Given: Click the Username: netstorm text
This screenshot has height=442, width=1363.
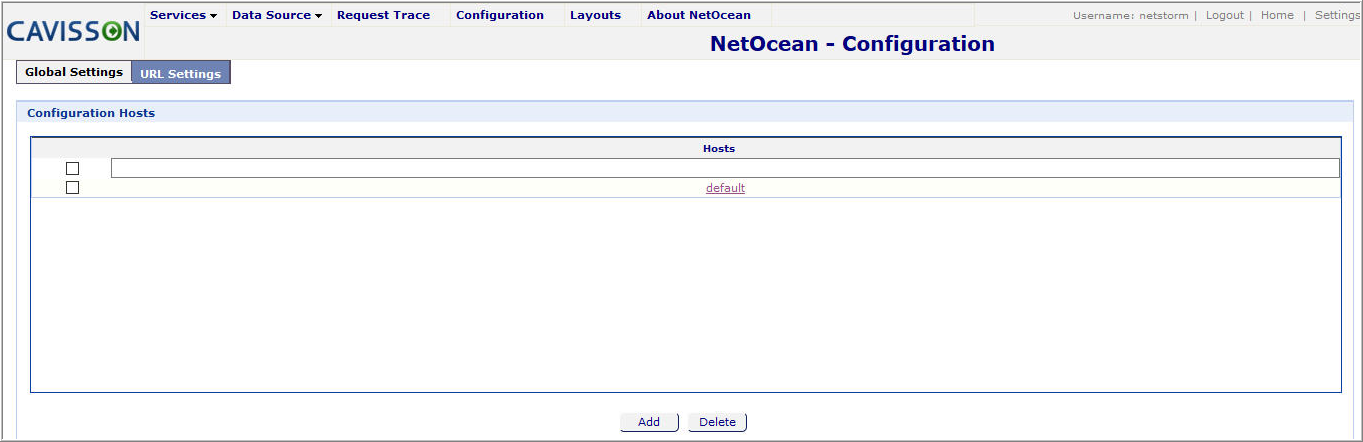Looking at the screenshot, I should pos(1131,15).
